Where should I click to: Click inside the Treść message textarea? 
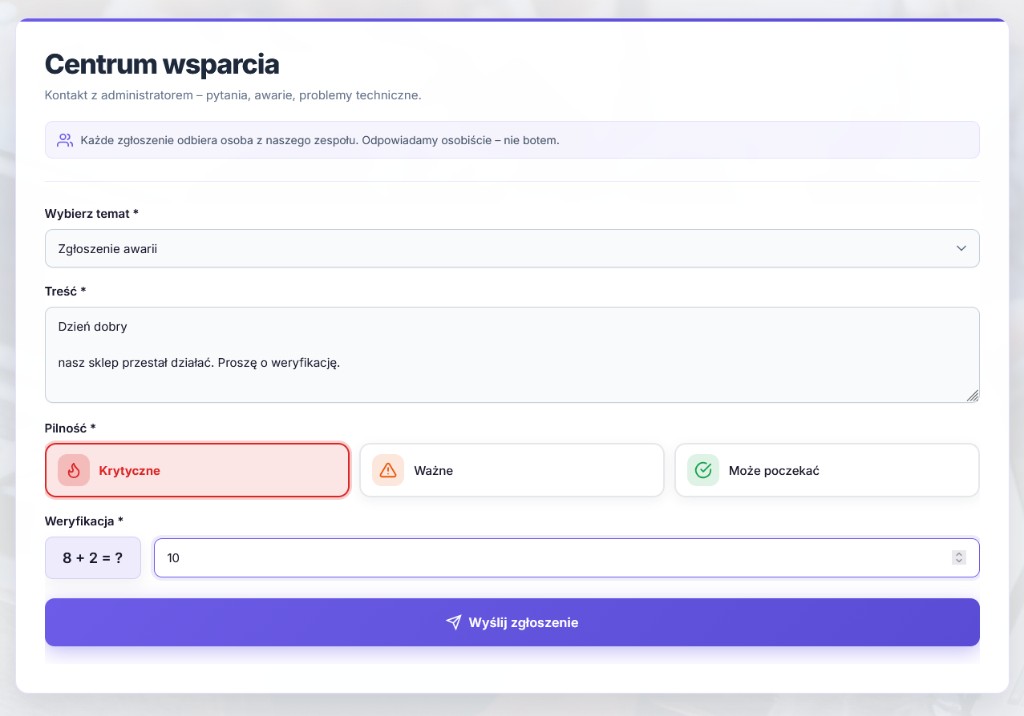pos(512,355)
